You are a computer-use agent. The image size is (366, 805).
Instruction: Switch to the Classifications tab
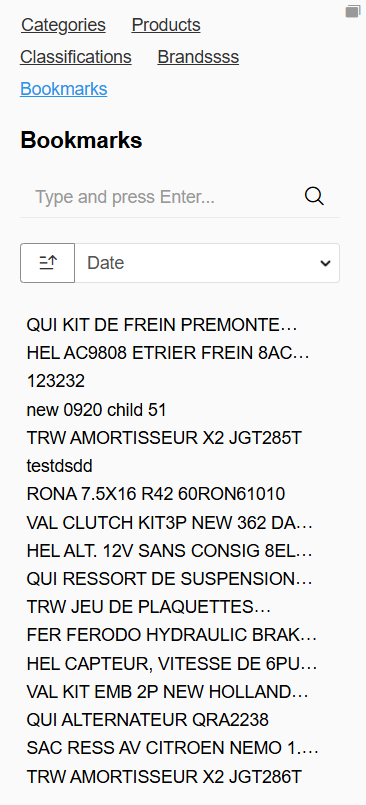76,56
